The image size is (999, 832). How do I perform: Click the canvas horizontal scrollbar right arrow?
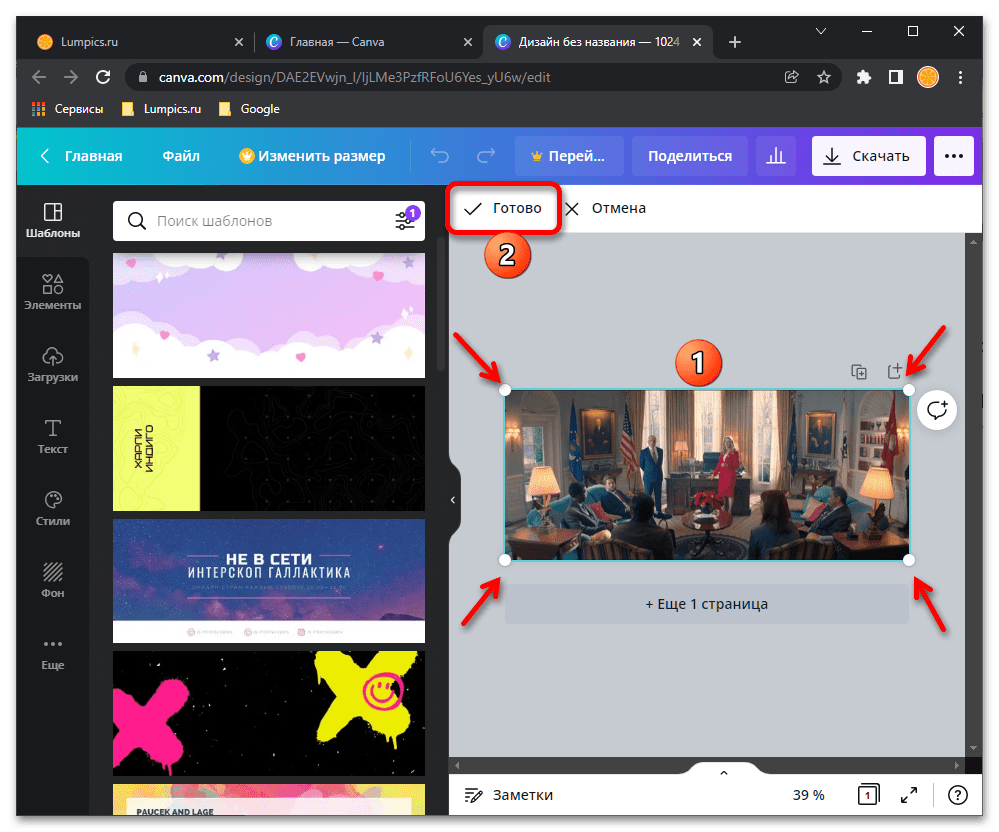click(956, 764)
